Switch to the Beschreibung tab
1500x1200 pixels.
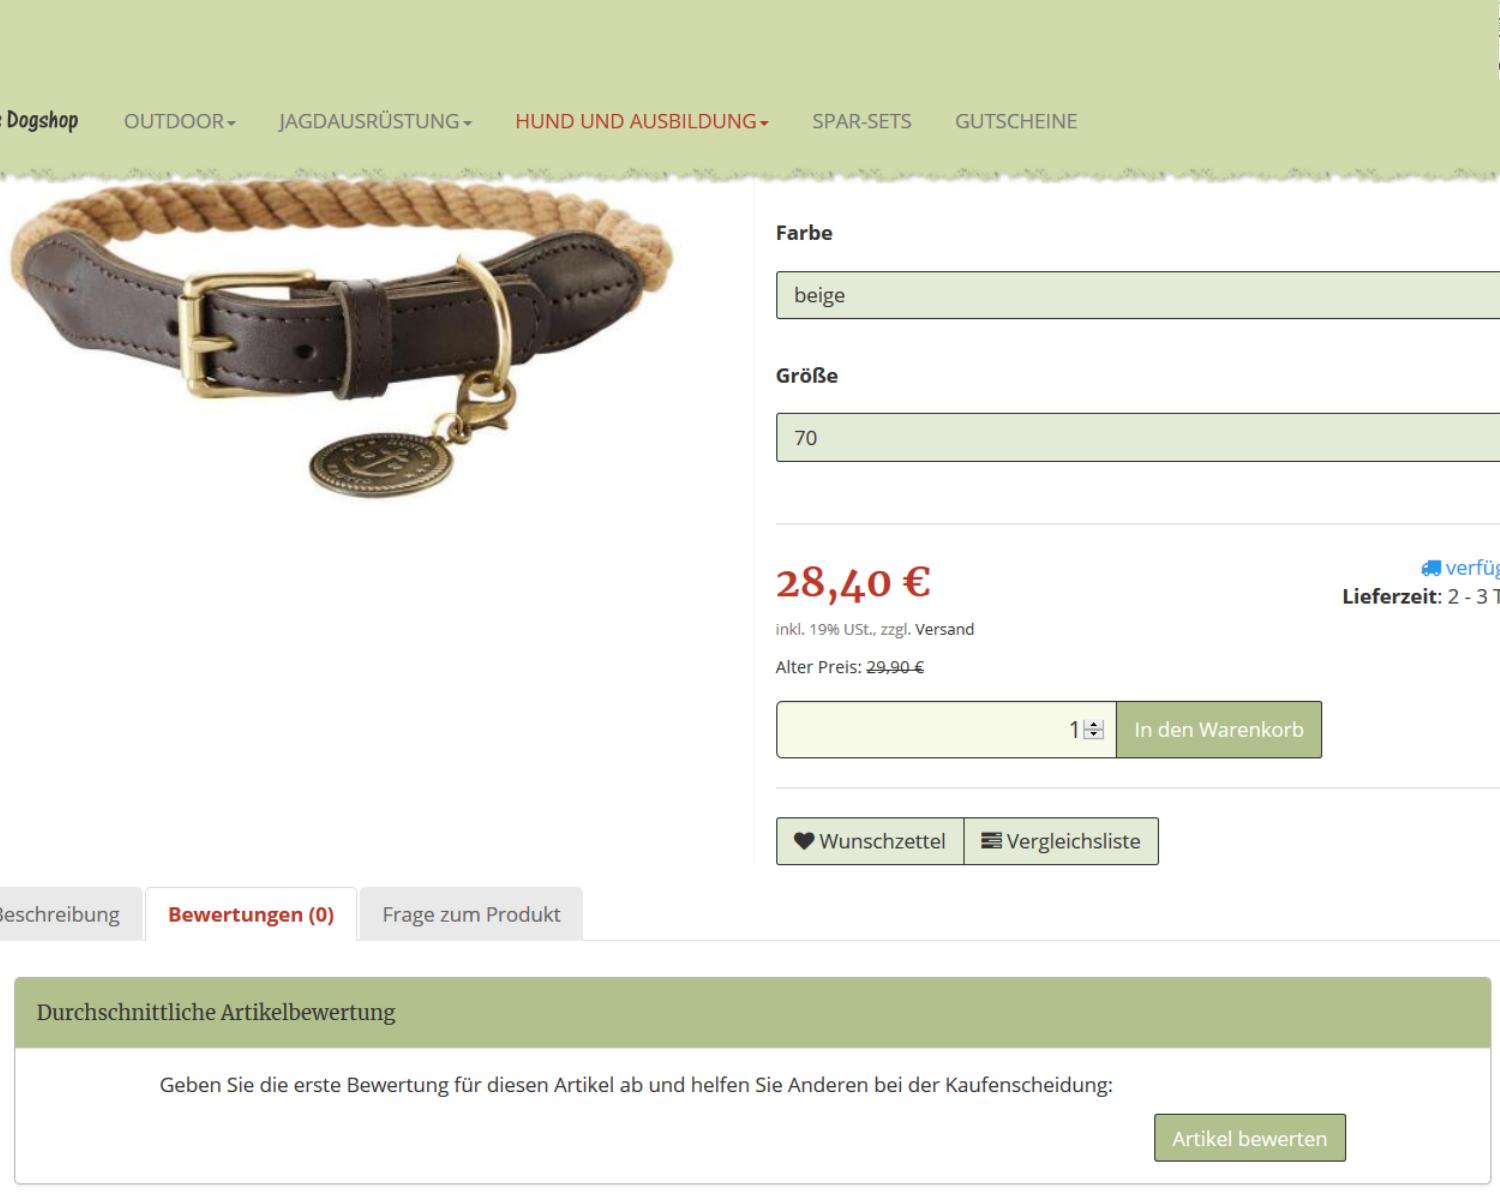(x=59, y=914)
